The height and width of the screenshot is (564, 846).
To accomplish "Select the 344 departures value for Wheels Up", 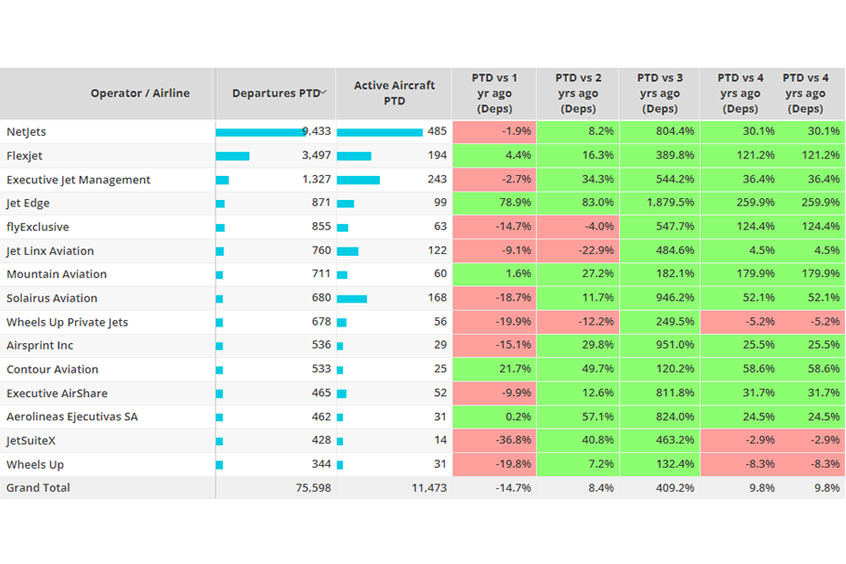I will (321, 464).
